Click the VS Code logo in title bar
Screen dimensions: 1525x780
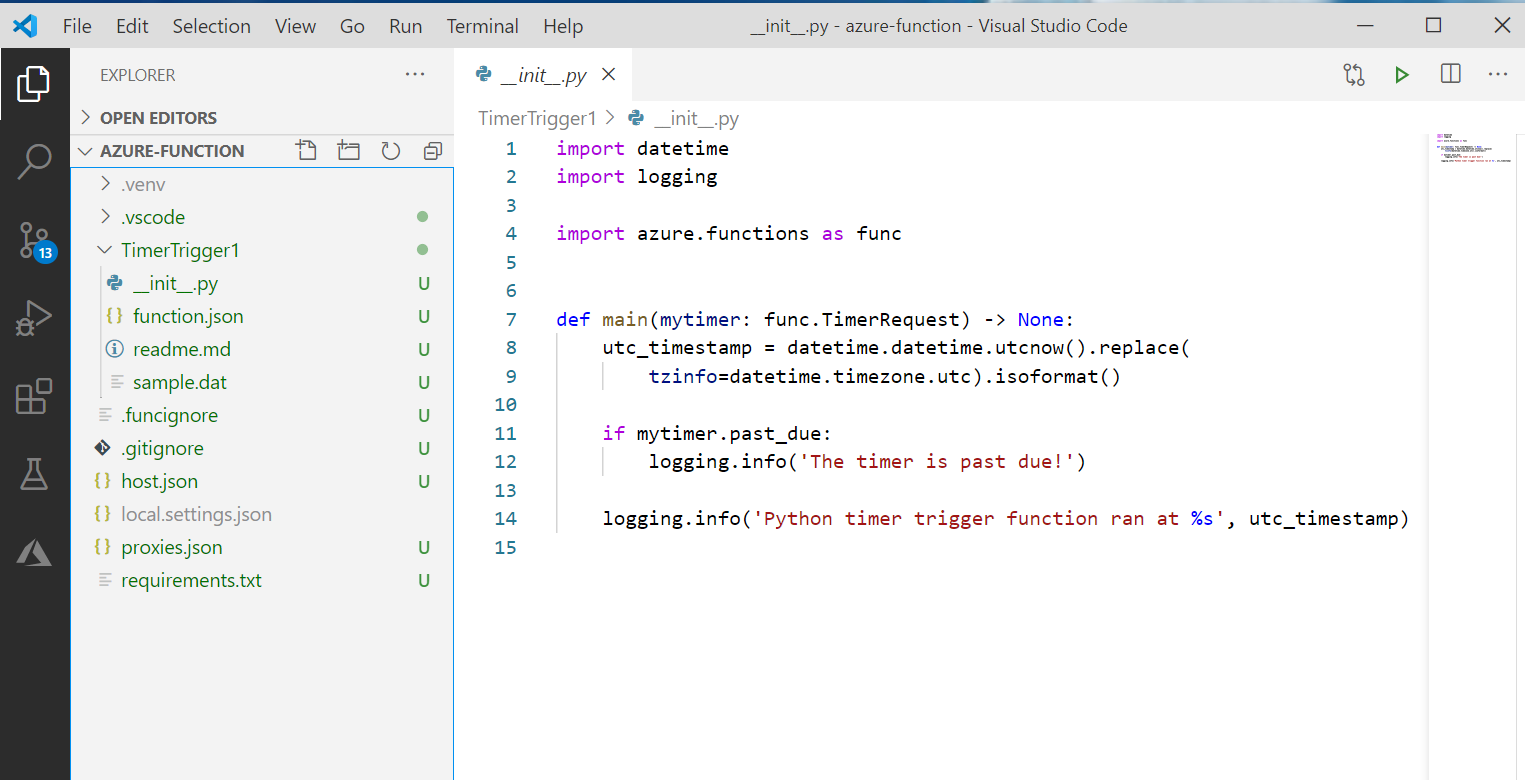26,26
